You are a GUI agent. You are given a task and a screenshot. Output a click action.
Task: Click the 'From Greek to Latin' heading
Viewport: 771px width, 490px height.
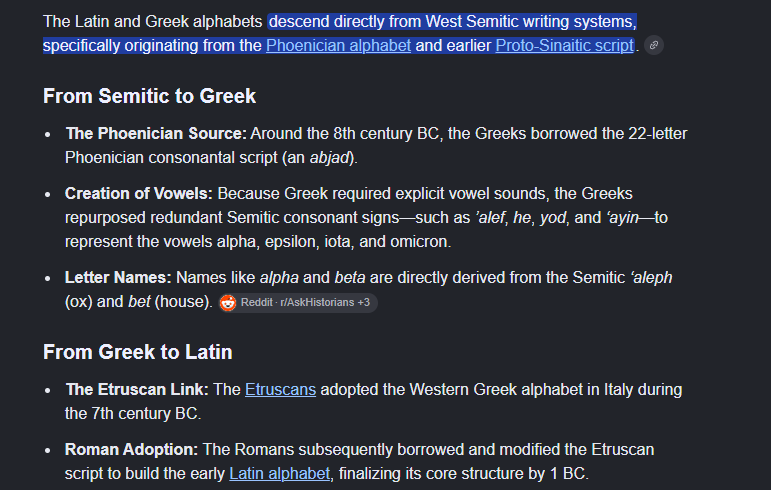(x=138, y=352)
